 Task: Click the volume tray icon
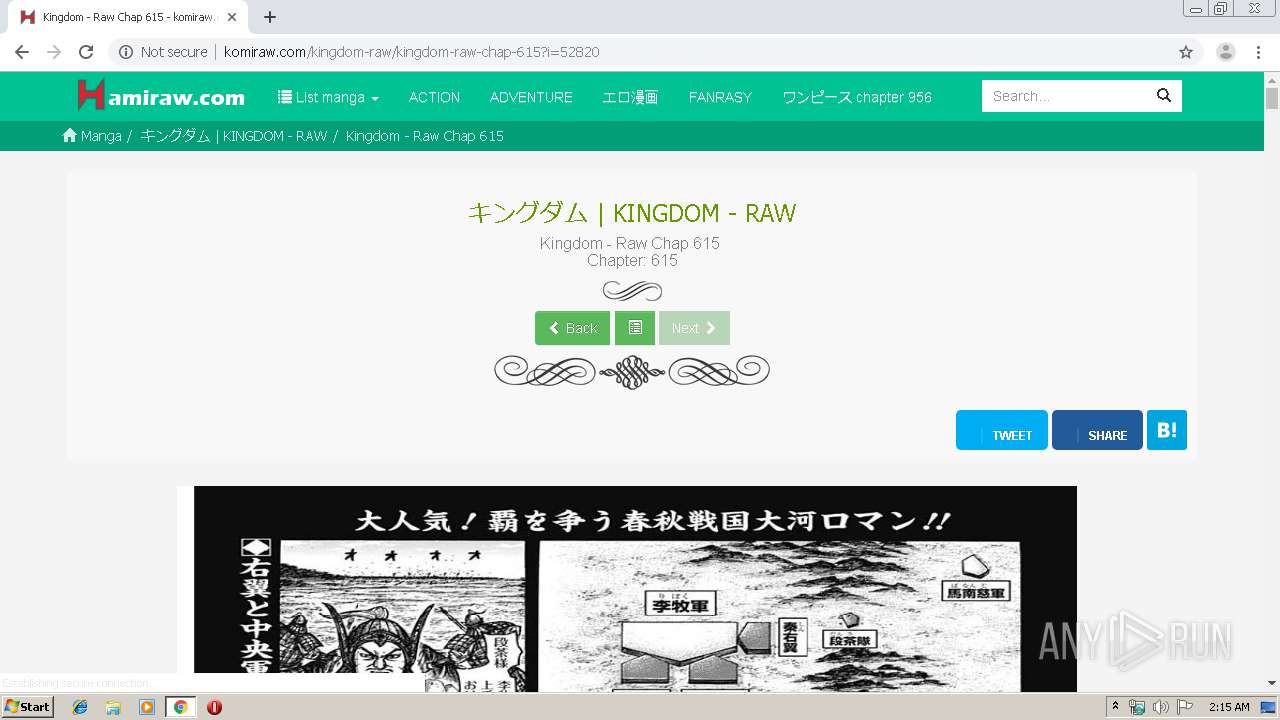point(1160,707)
